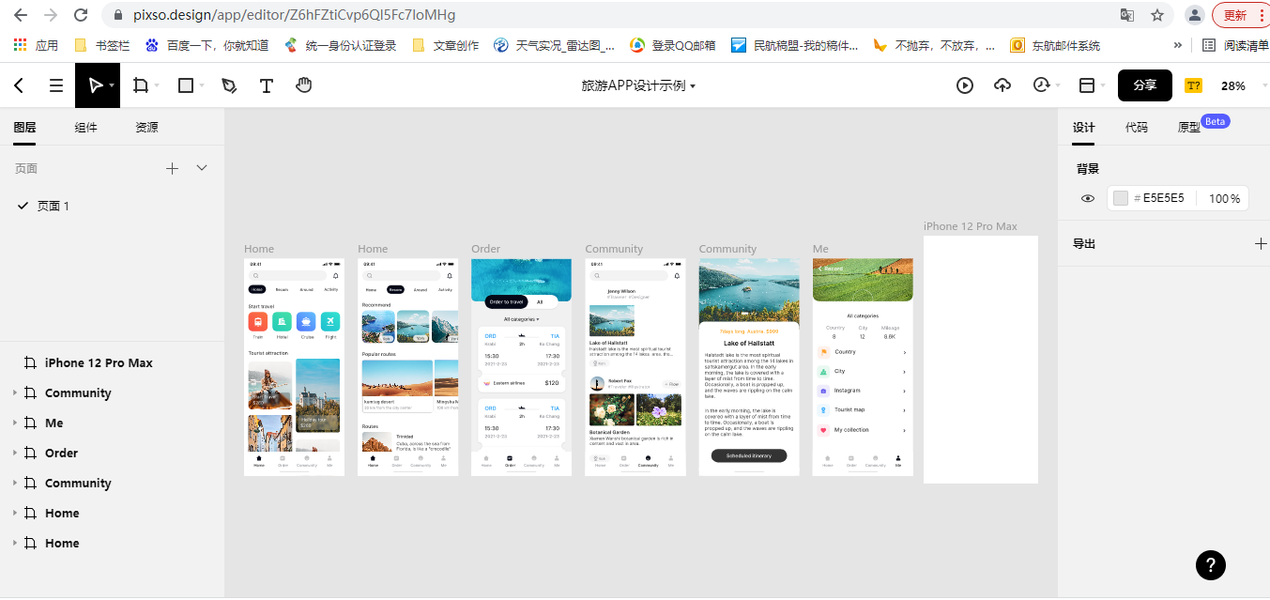Click the 分享 share button
This screenshot has width=1270, height=600.
1145,86
